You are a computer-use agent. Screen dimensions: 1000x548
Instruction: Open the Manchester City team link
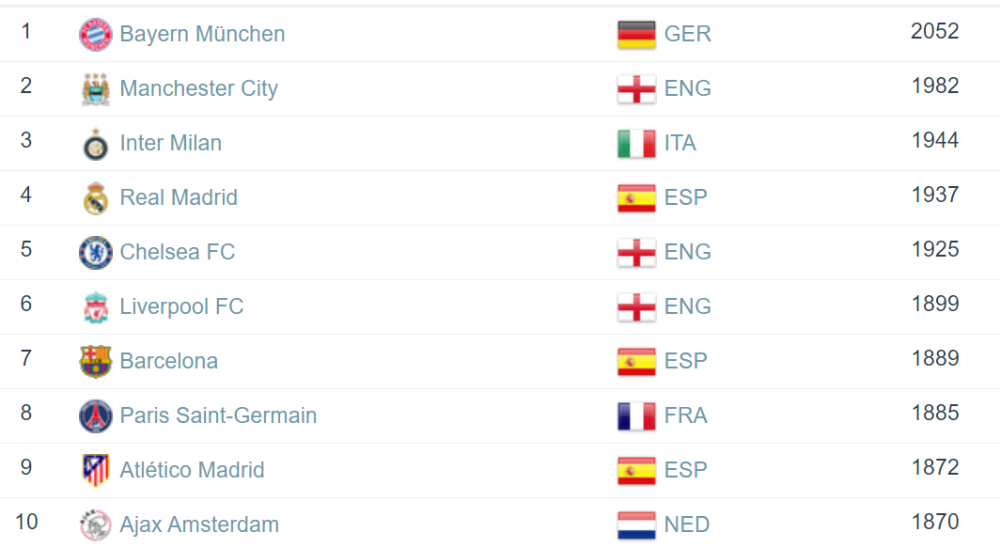click(199, 88)
